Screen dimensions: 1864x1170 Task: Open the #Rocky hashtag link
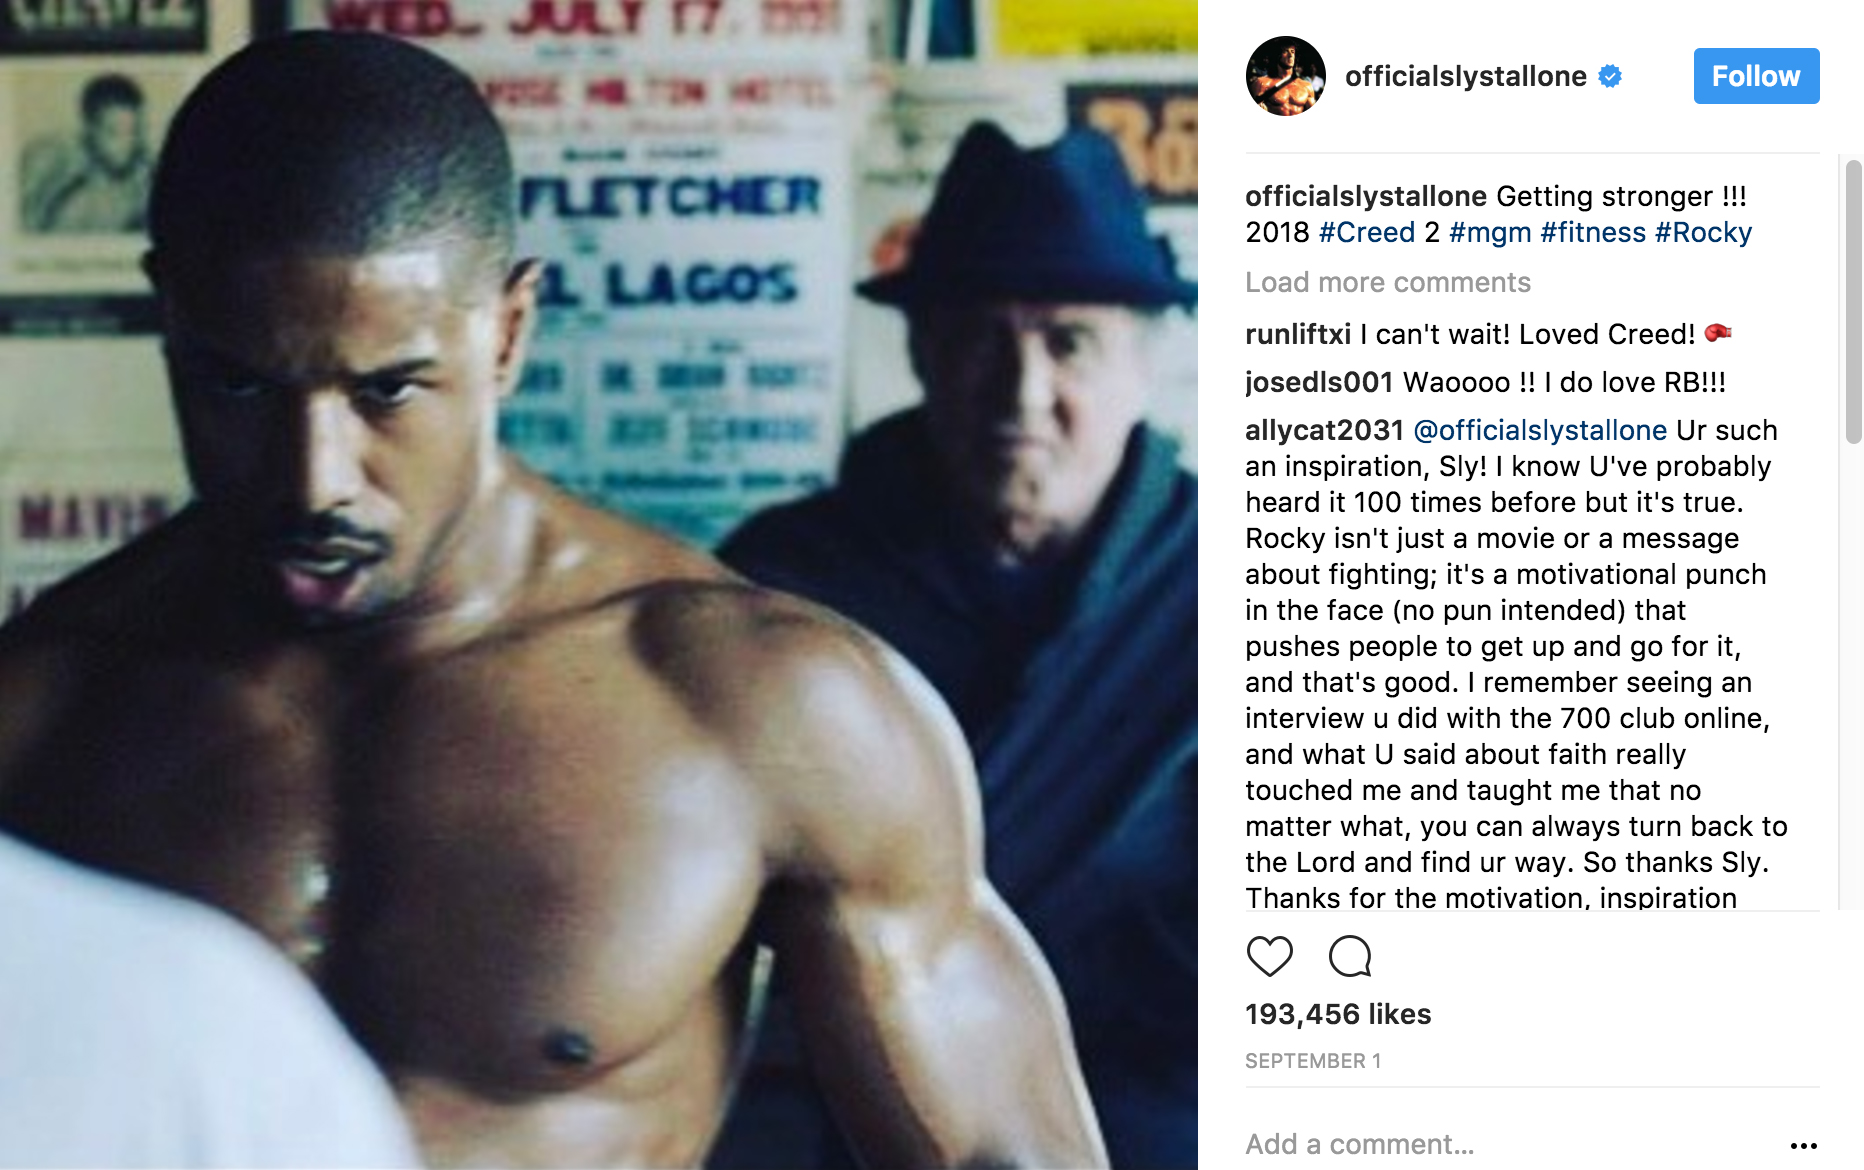(1703, 233)
